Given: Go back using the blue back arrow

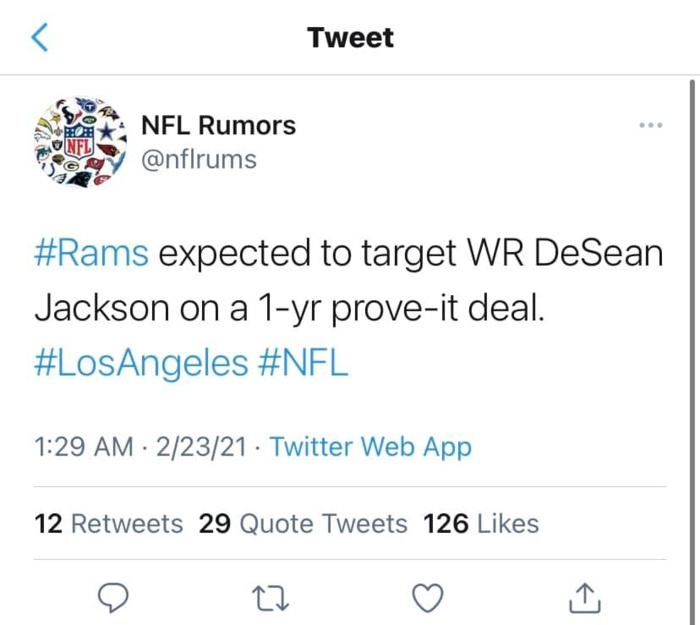Looking at the screenshot, I should click(39, 38).
